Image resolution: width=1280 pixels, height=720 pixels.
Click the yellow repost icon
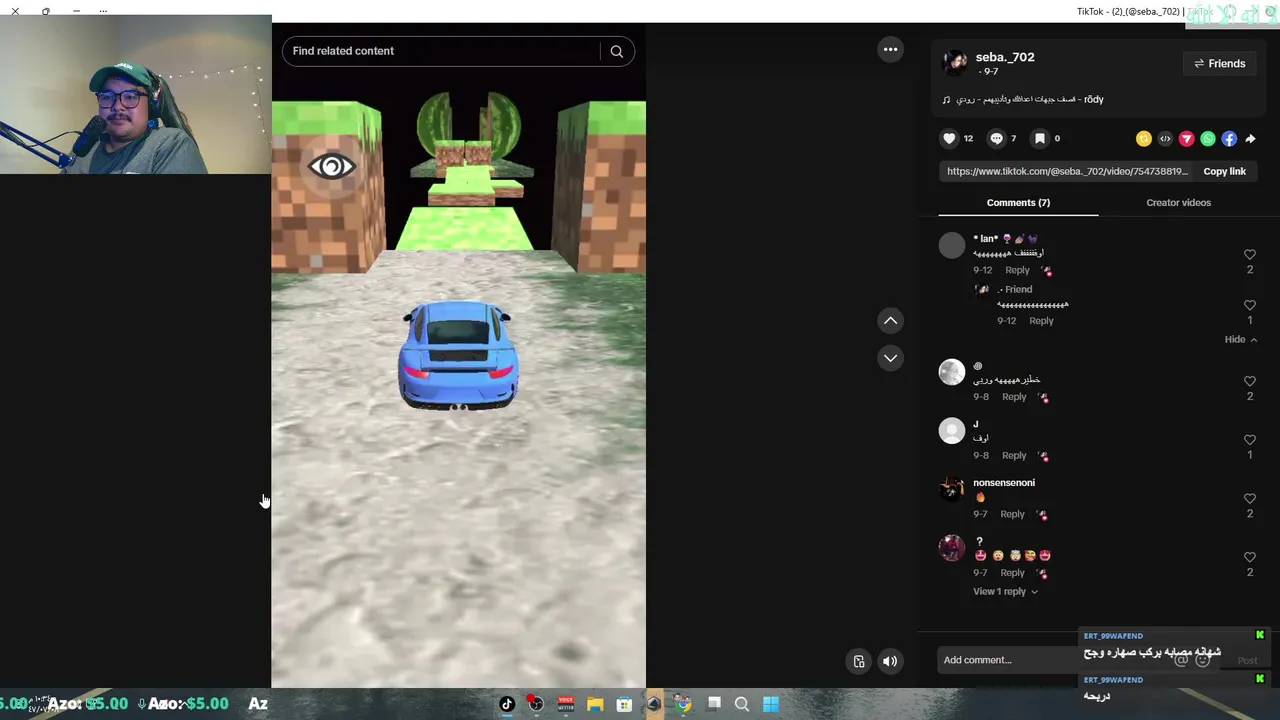click(1144, 139)
